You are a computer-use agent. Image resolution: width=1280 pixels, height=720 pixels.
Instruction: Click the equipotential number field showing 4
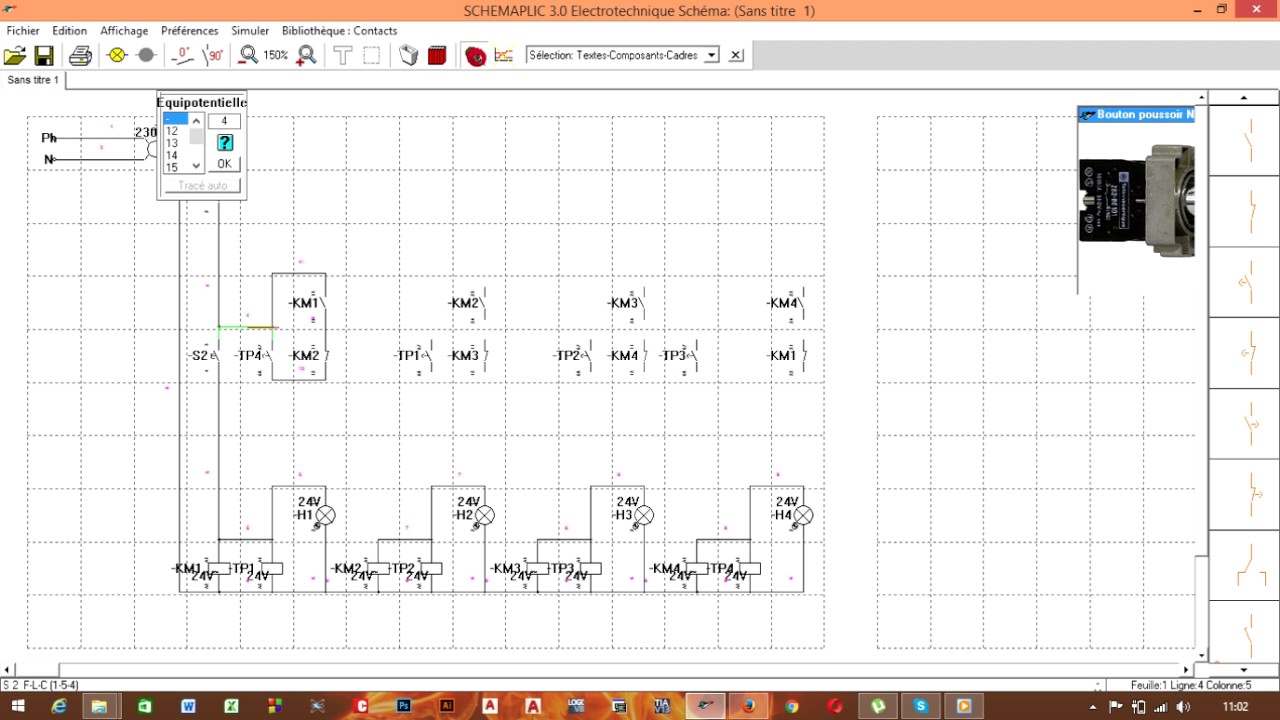coord(224,121)
